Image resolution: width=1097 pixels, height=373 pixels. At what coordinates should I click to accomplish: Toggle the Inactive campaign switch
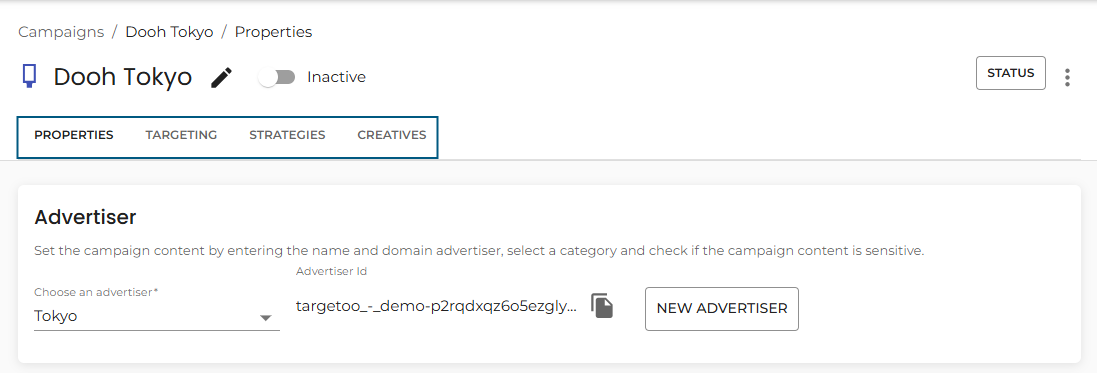tap(277, 77)
